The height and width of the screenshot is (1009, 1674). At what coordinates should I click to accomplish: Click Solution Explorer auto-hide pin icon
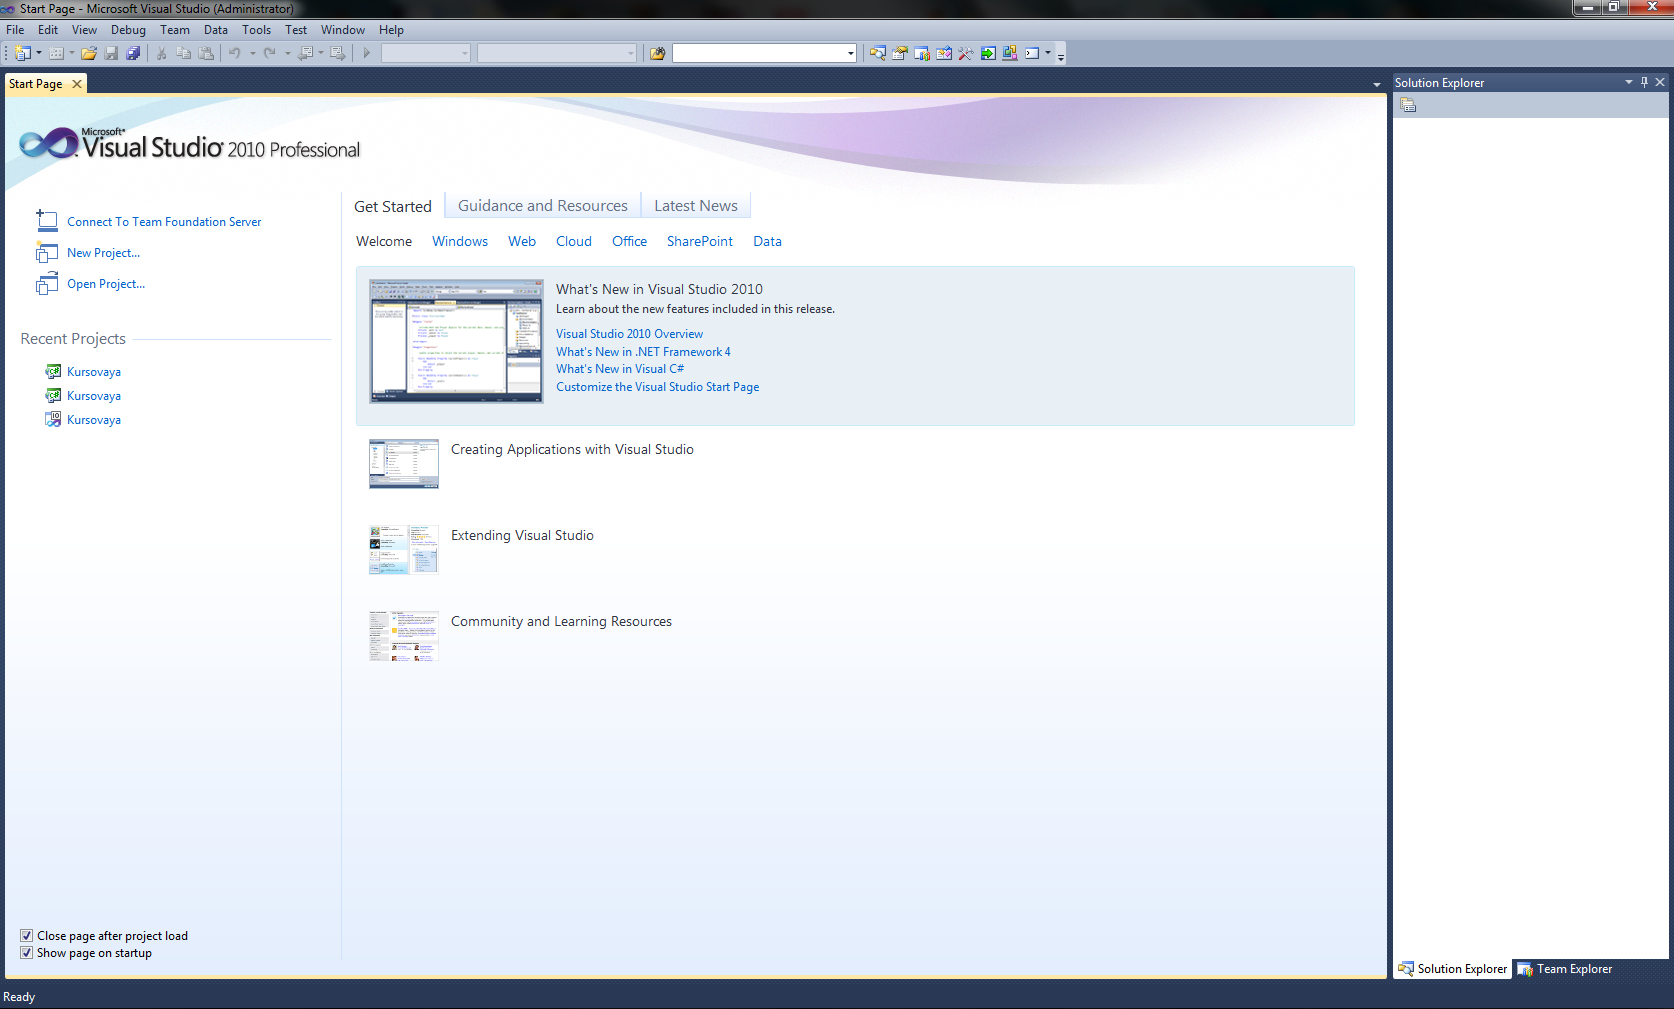[1644, 82]
